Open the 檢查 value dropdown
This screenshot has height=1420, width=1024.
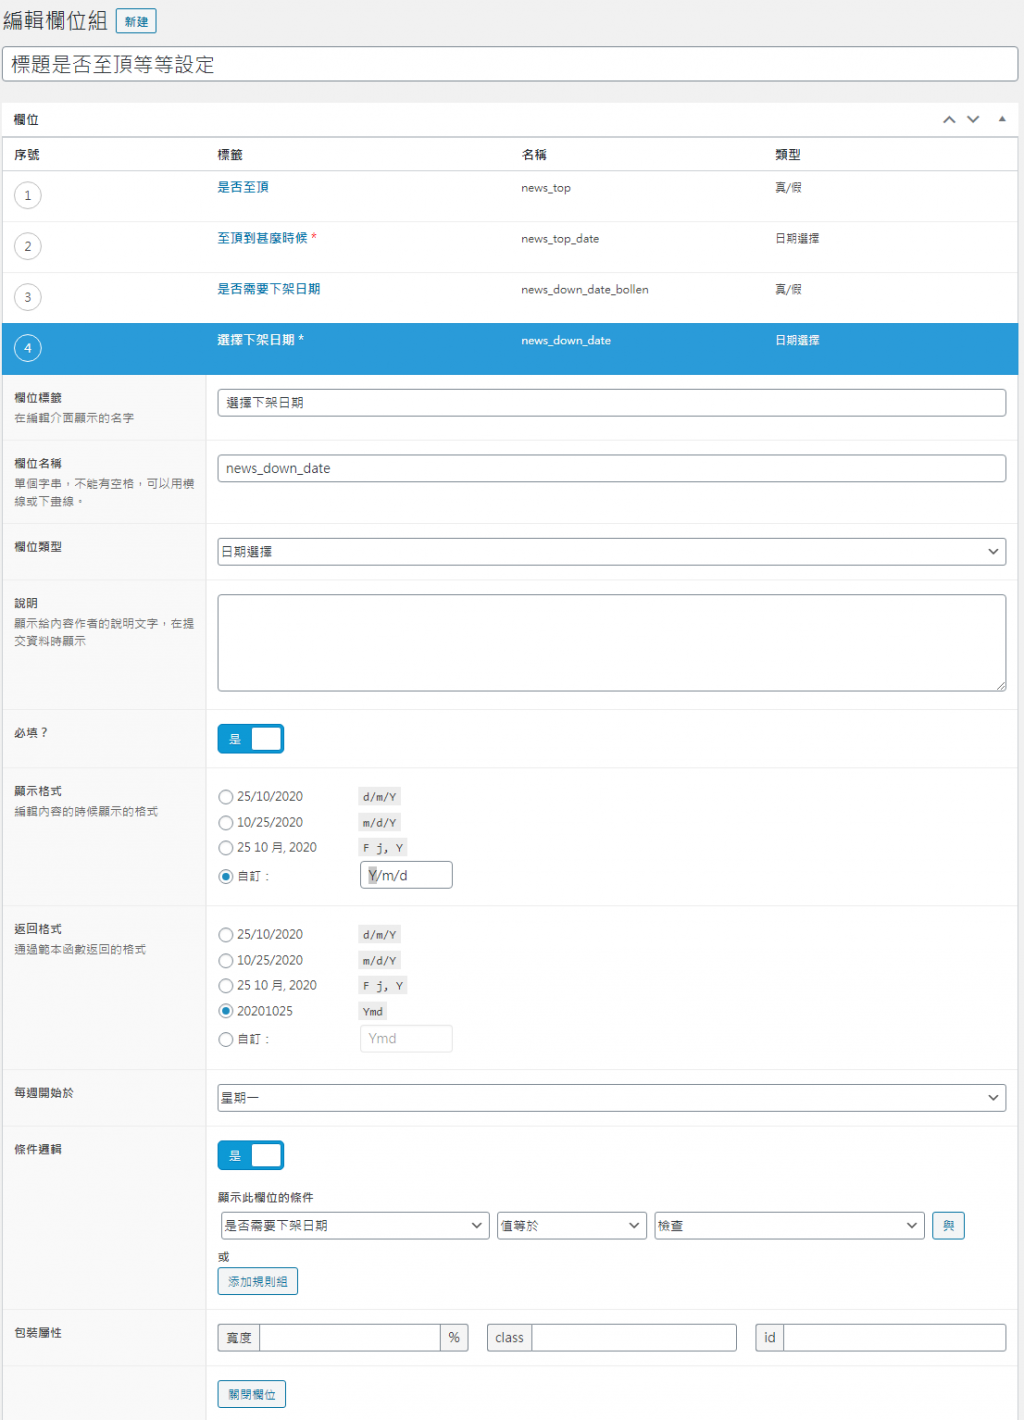click(789, 1226)
